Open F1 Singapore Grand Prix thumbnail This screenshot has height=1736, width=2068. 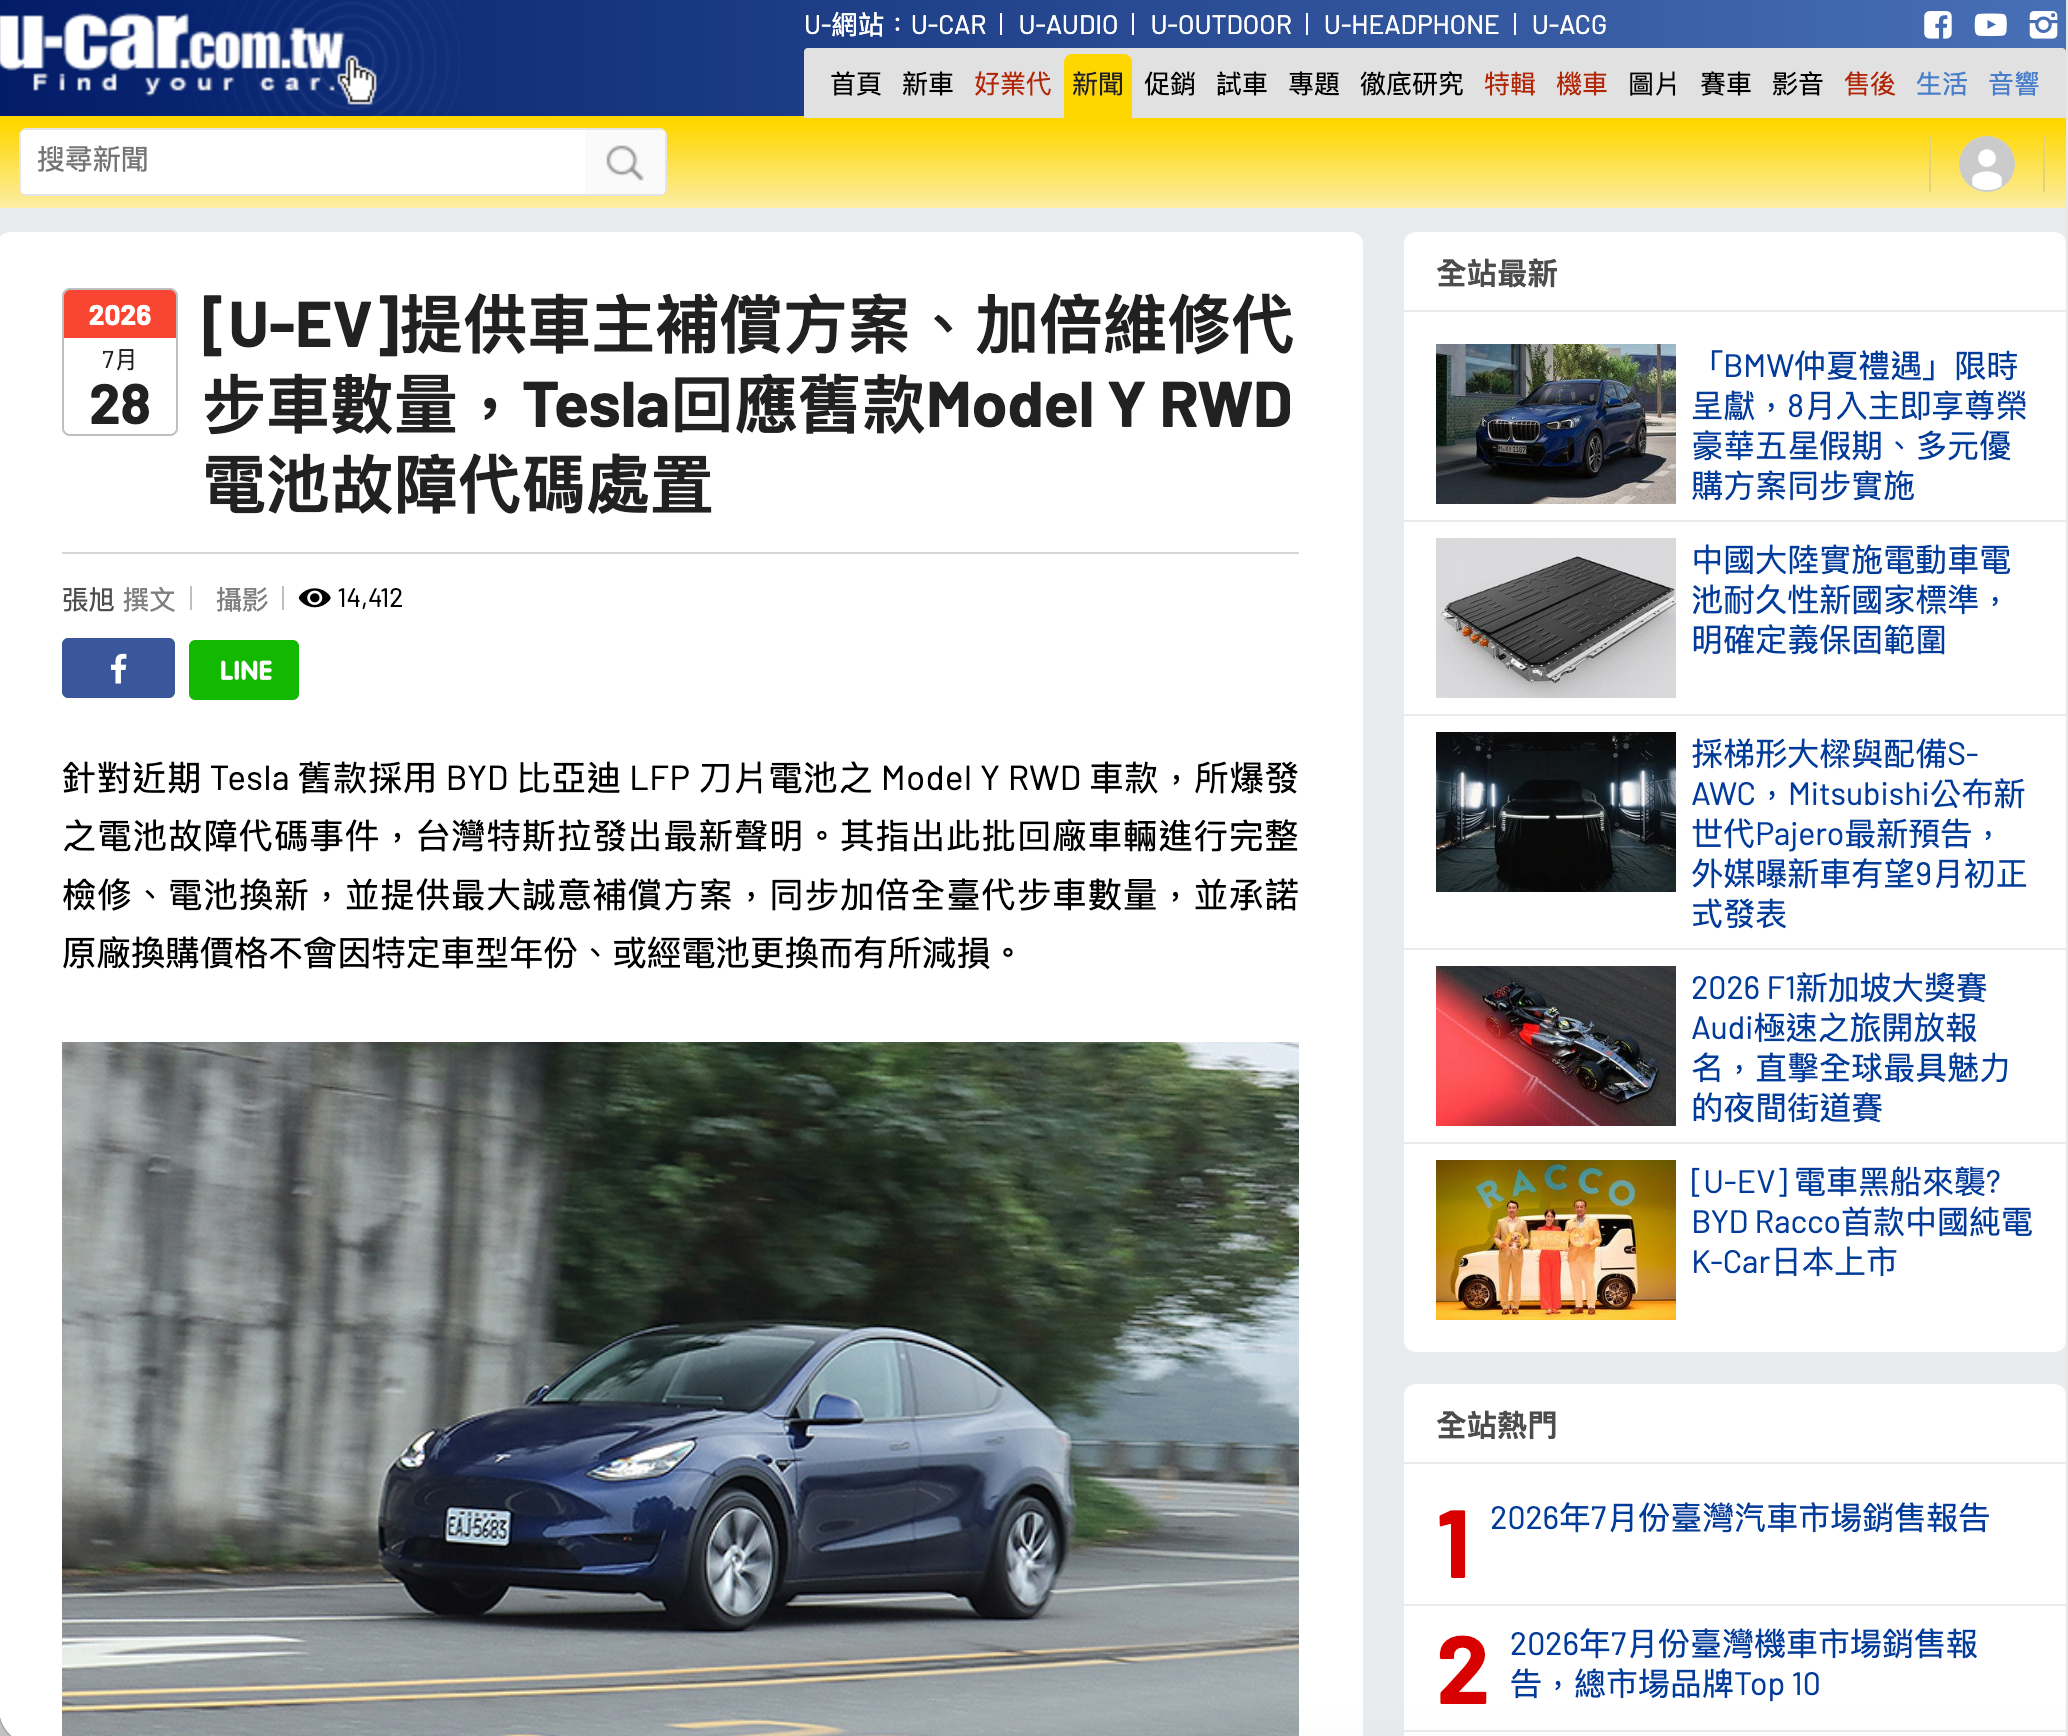tap(1555, 1046)
